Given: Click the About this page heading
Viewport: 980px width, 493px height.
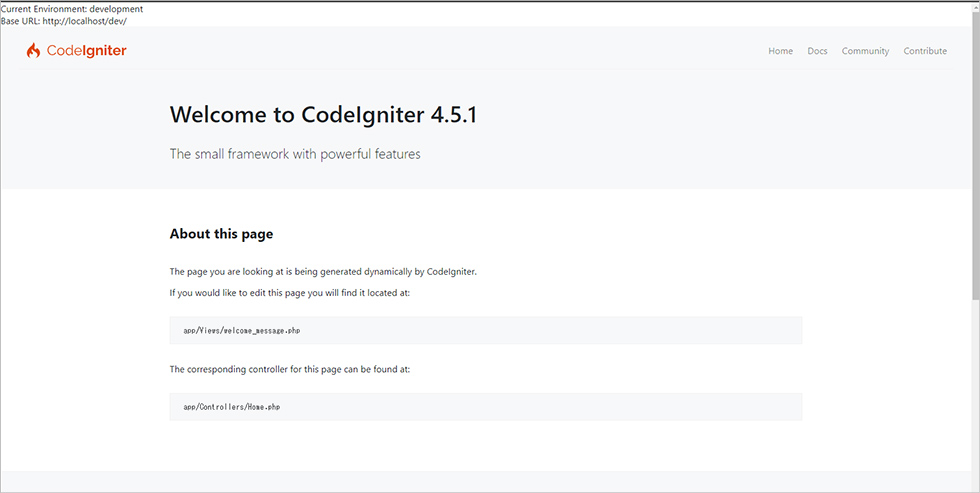Looking at the screenshot, I should [221, 234].
